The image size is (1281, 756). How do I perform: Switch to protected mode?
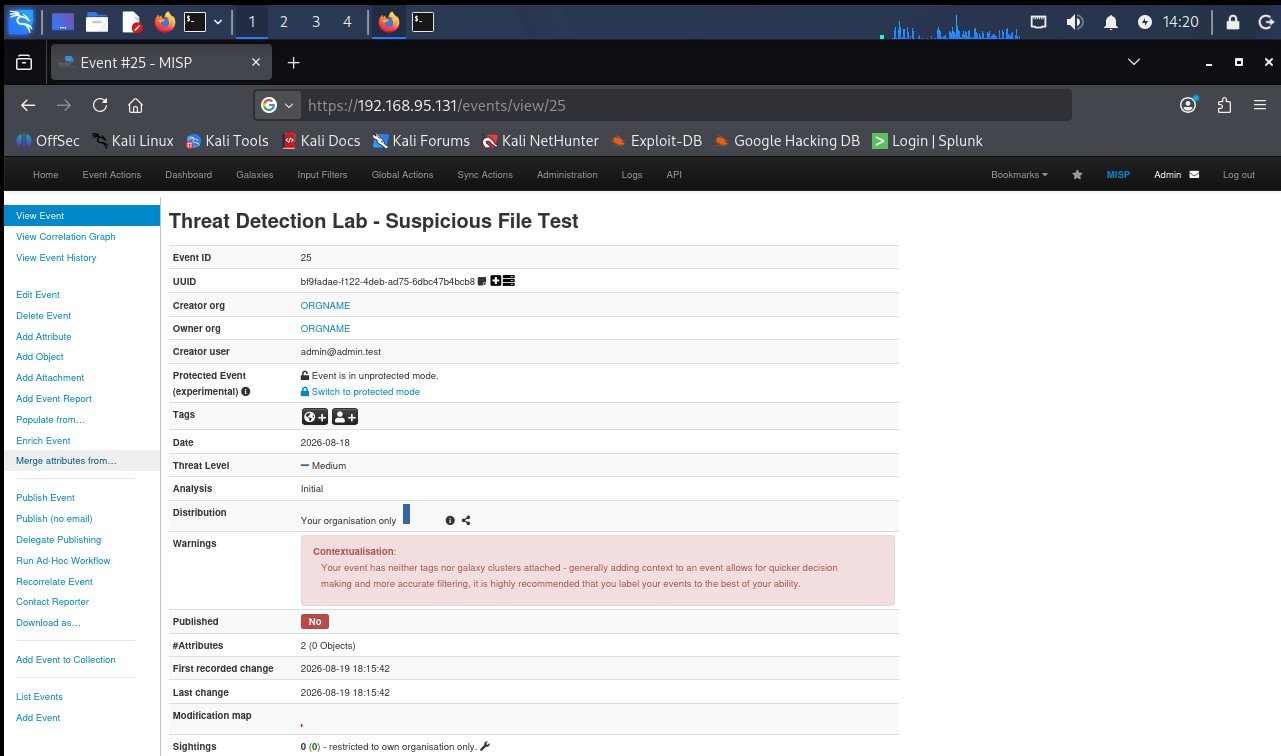(x=360, y=392)
